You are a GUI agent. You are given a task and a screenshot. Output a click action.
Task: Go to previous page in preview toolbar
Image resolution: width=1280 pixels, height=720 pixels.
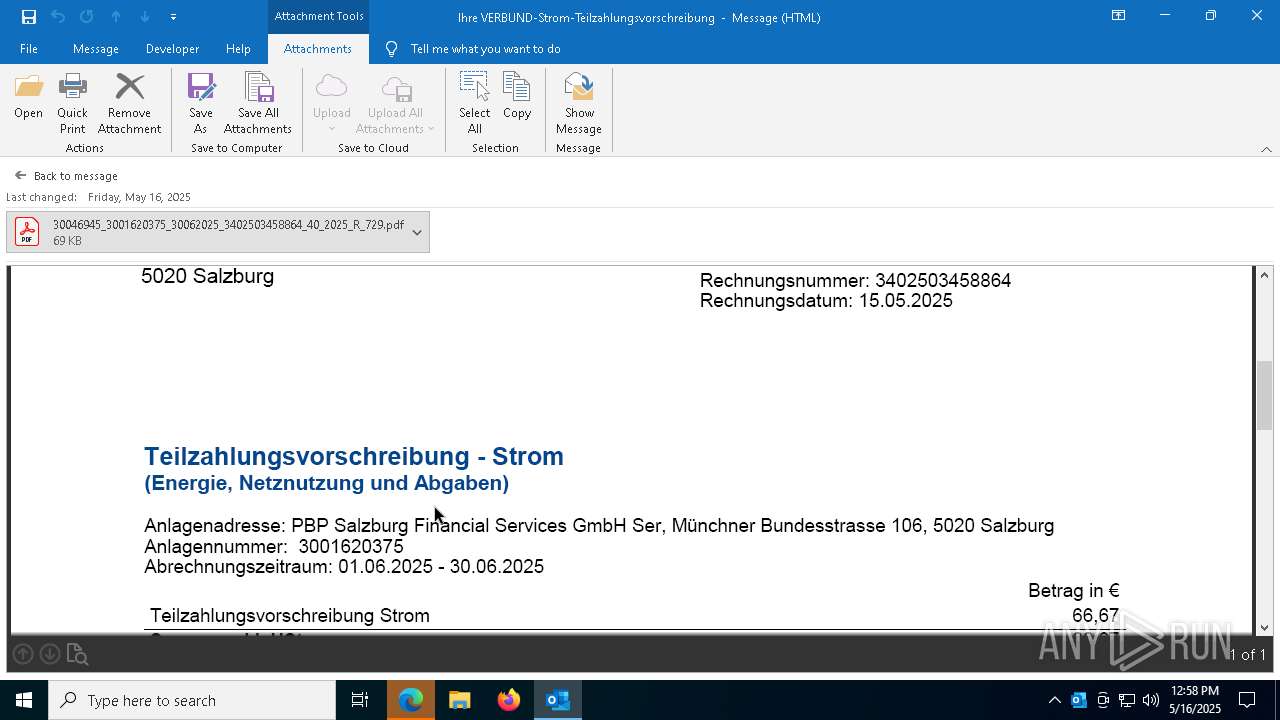tap(23, 654)
